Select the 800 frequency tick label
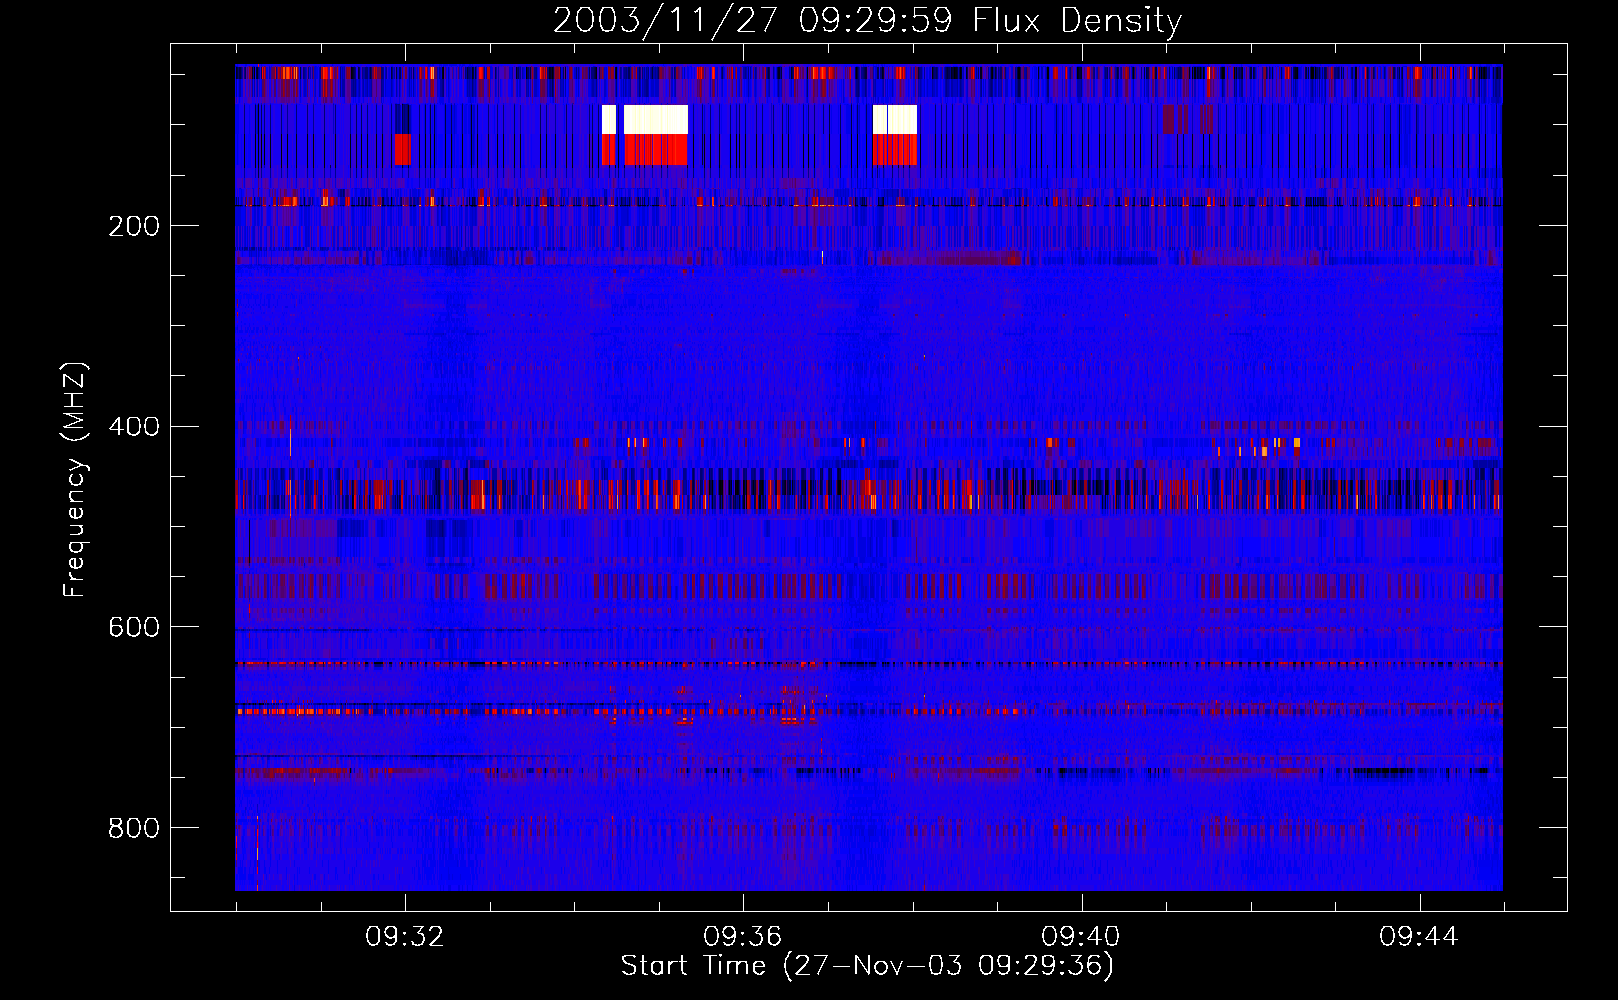 pyautogui.click(x=134, y=828)
